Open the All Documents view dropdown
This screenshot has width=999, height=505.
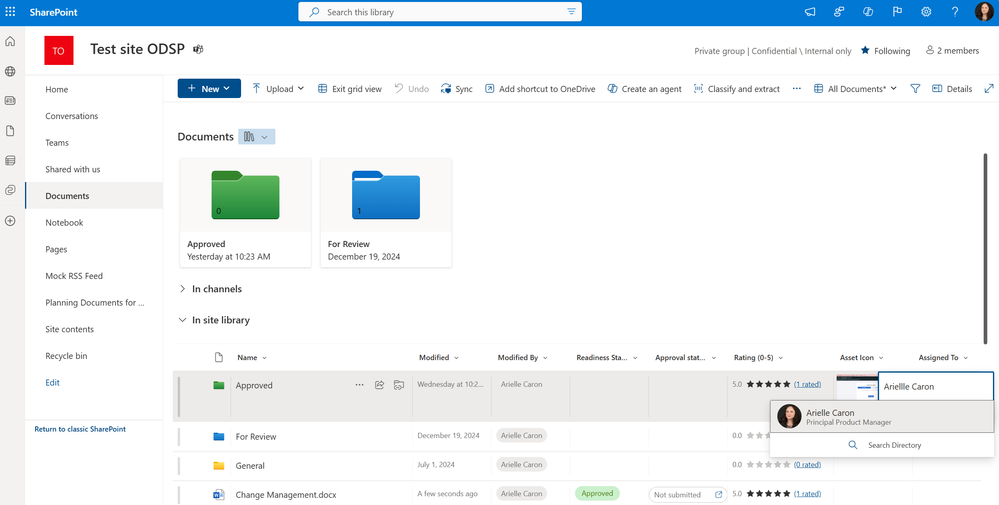(855, 89)
